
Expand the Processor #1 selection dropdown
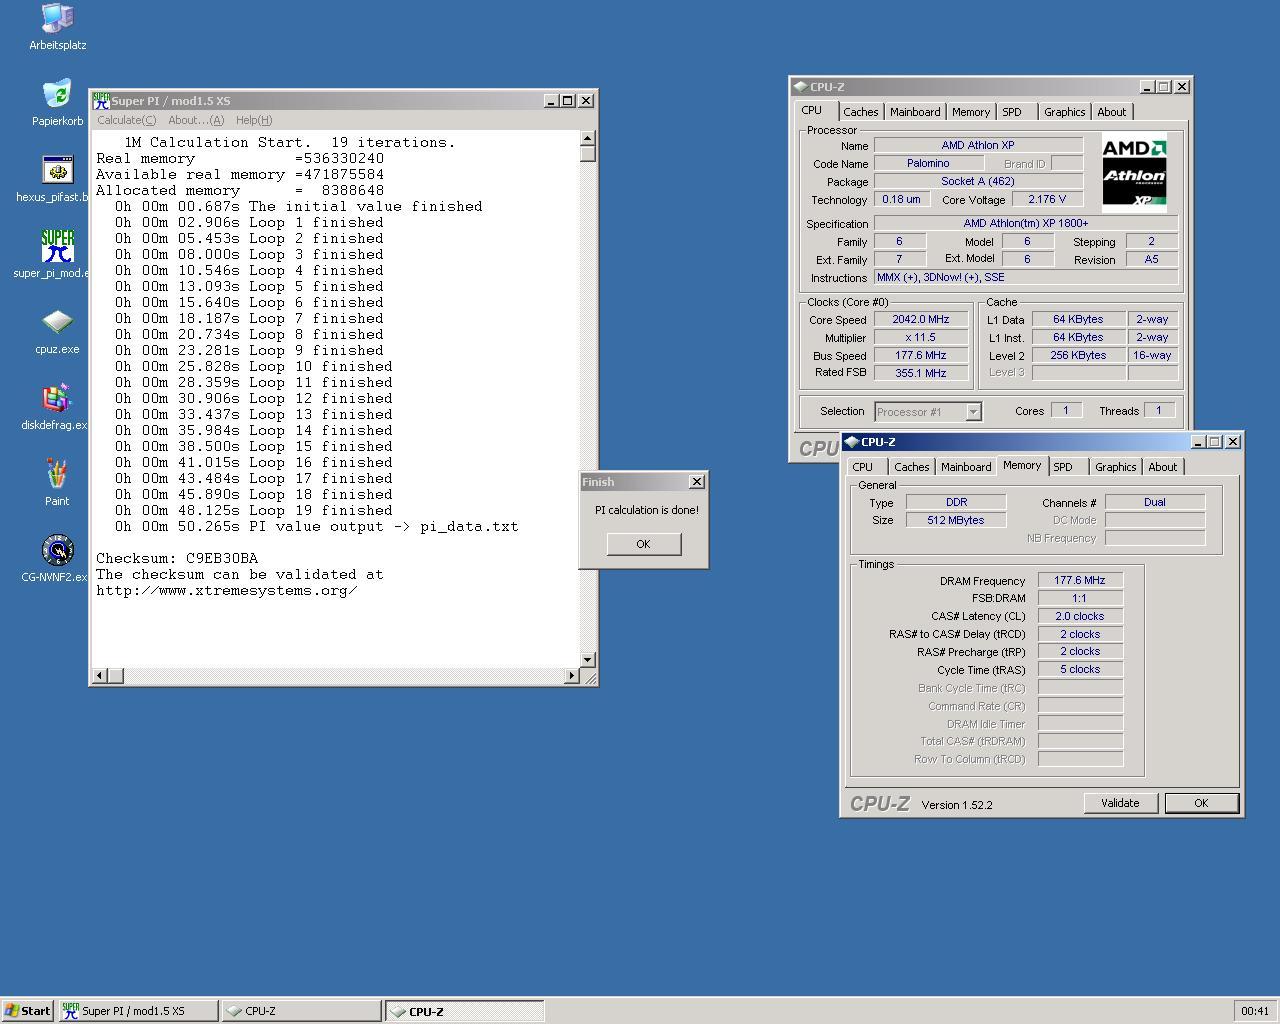click(x=973, y=412)
